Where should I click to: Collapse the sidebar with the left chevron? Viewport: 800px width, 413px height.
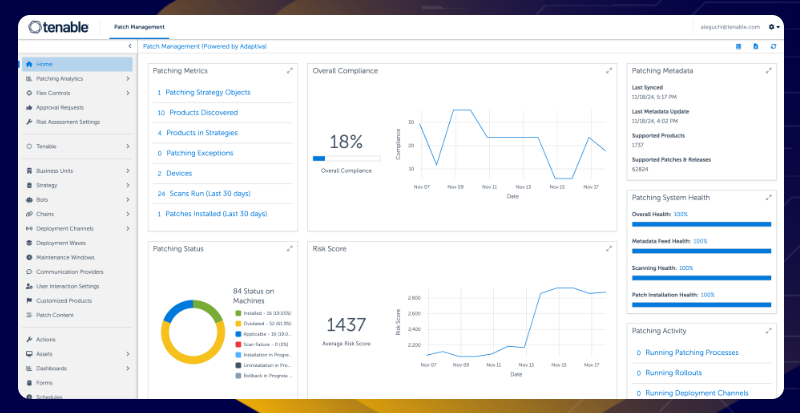coord(128,46)
